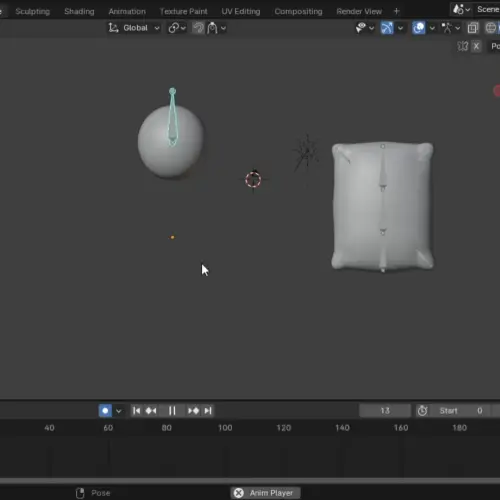This screenshot has height=500, width=500.
Task: Click frame 140 on timeline ruler
Action: point(342,428)
